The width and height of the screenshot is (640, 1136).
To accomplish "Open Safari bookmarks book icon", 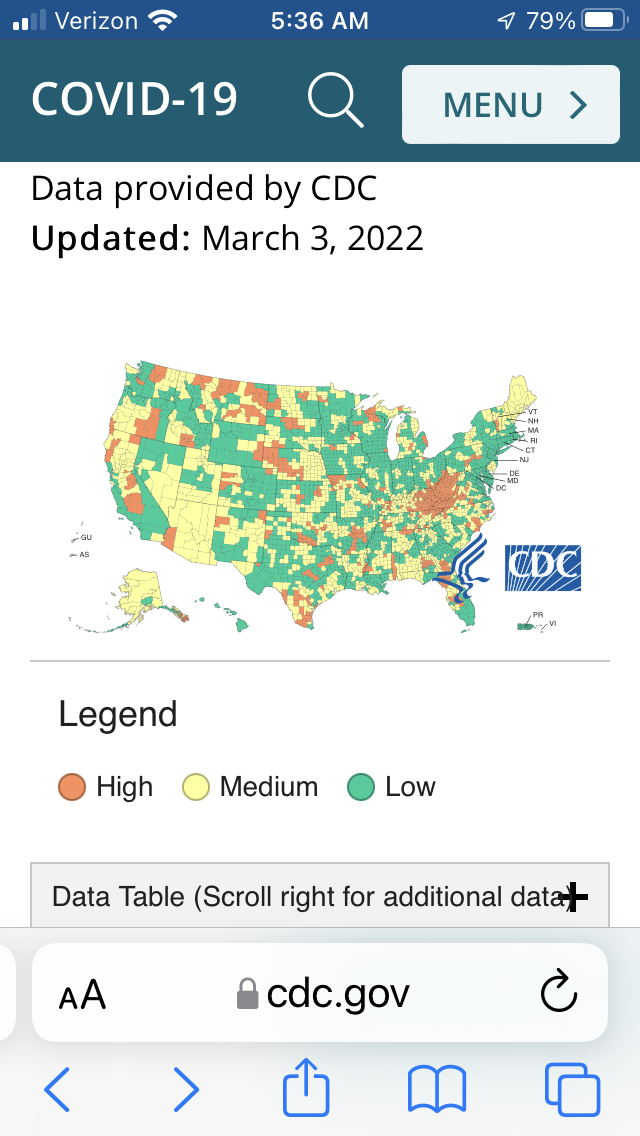I will point(437,1088).
